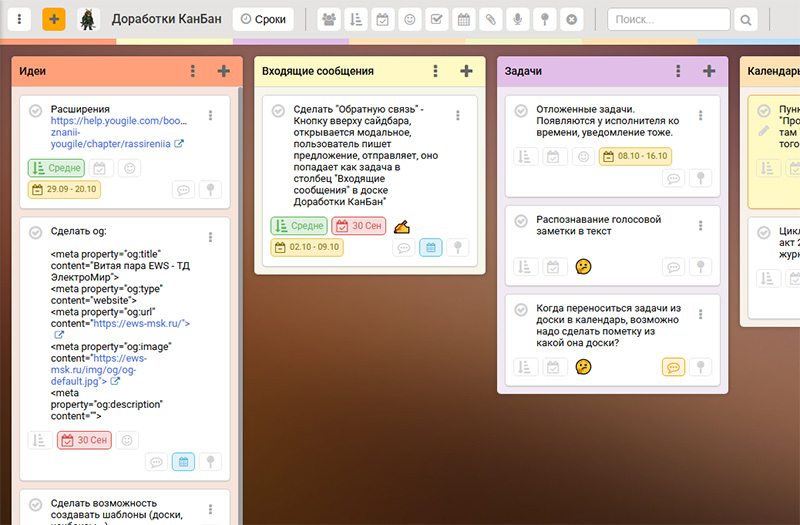Open the Входящие сообщения column options menu
This screenshot has width=800, height=525.
(436, 71)
